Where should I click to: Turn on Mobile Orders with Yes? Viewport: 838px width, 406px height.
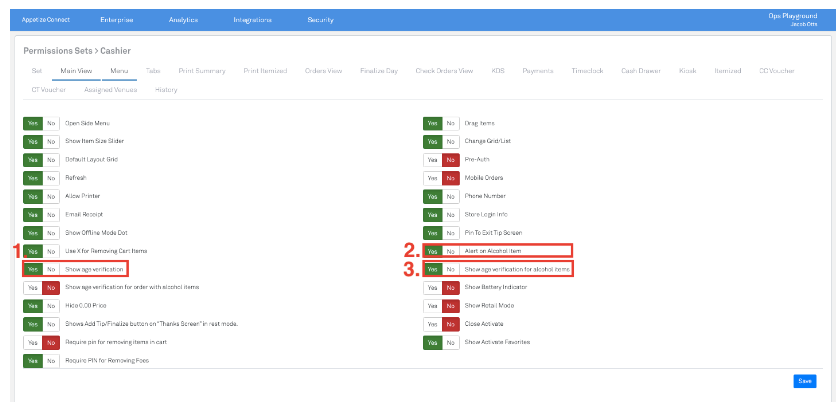[432, 178]
